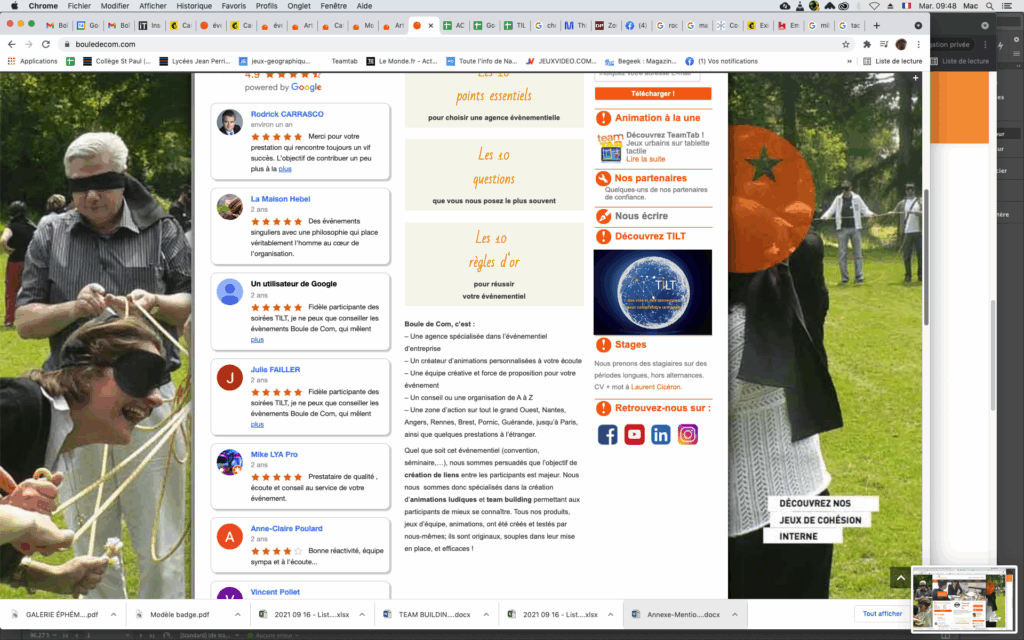Open a new tab with the plus button

(x=876, y=25)
